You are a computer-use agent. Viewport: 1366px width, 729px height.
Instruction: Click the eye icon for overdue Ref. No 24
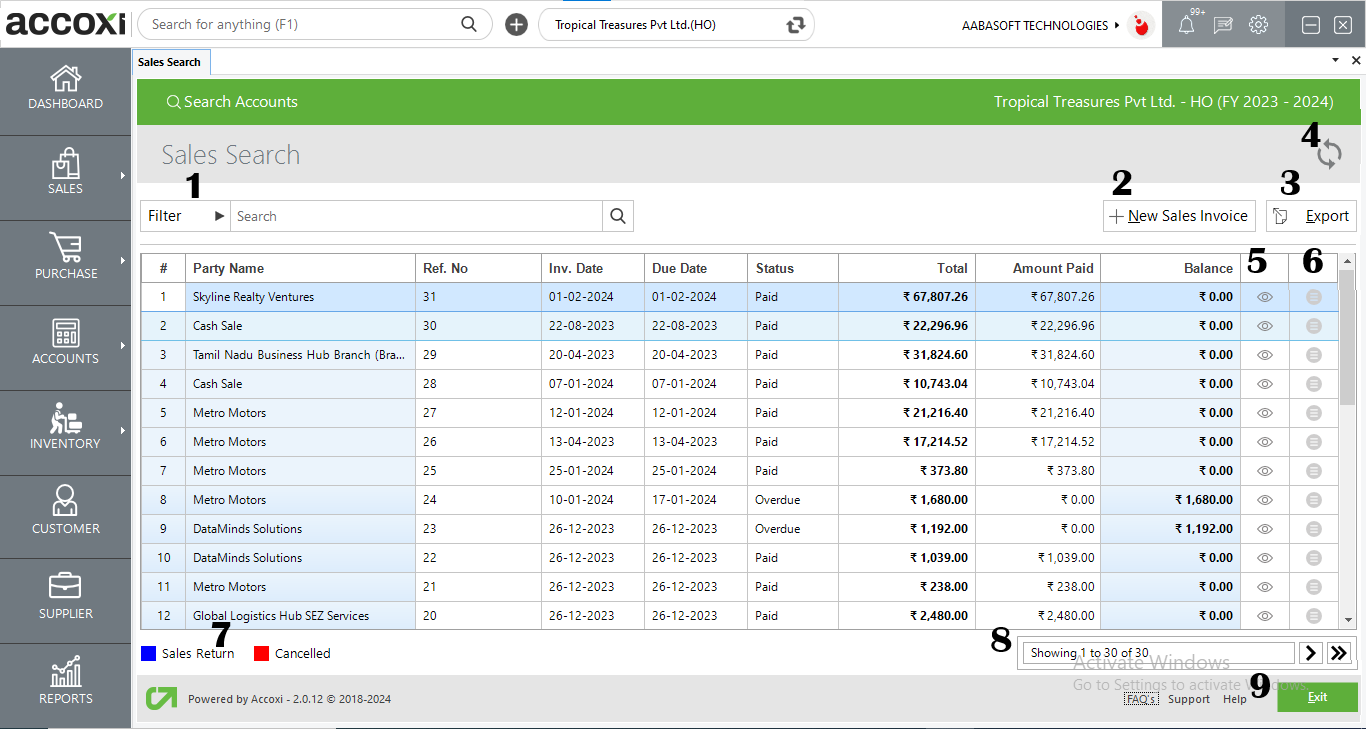pos(1265,500)
